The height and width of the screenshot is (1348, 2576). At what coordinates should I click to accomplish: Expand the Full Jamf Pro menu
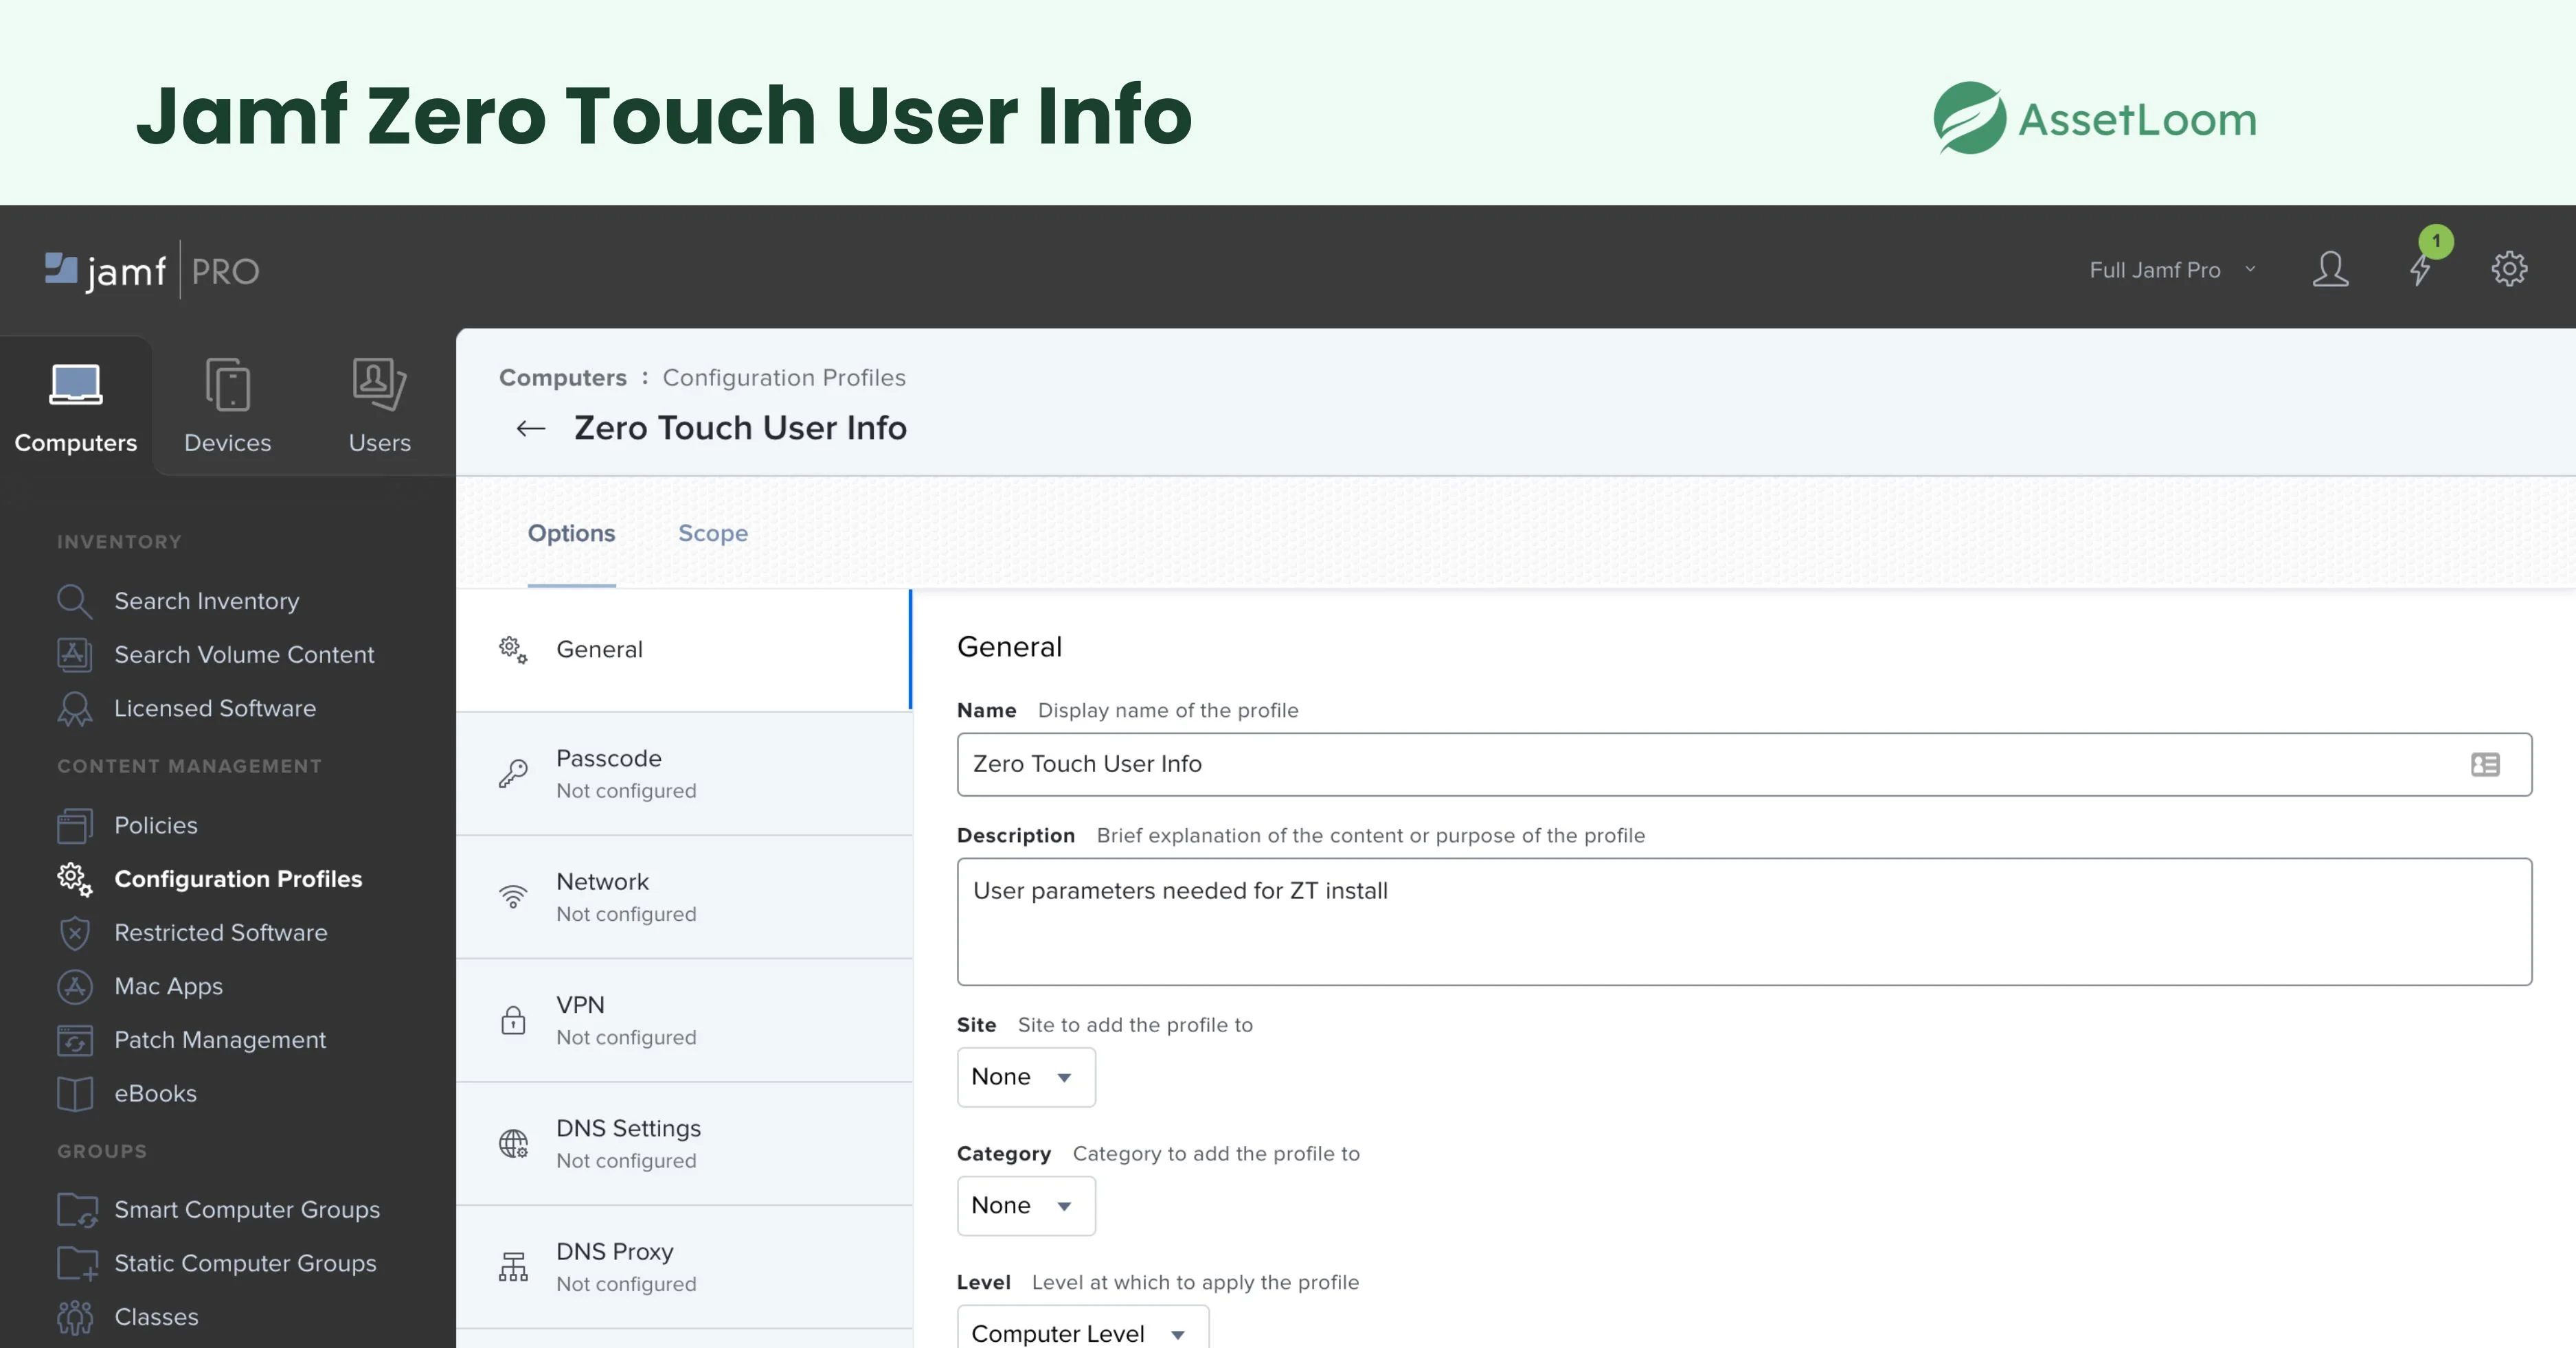tap(2171, 270)
